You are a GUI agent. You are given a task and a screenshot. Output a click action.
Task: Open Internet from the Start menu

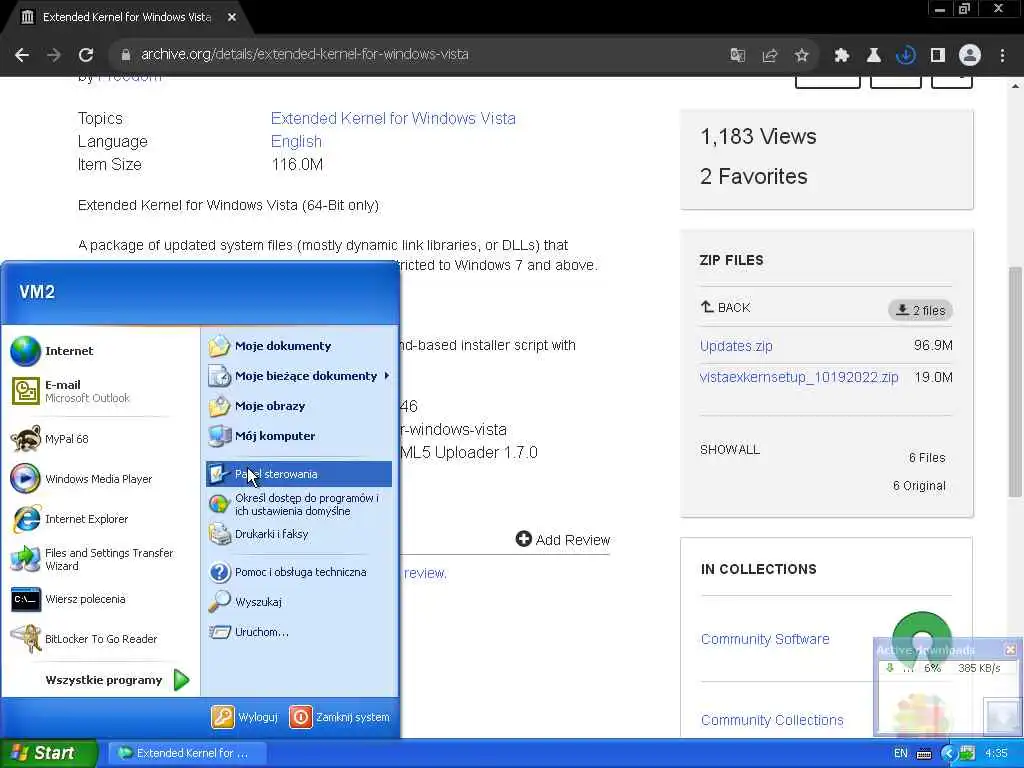pyautogui.click(x=100, y=351)
